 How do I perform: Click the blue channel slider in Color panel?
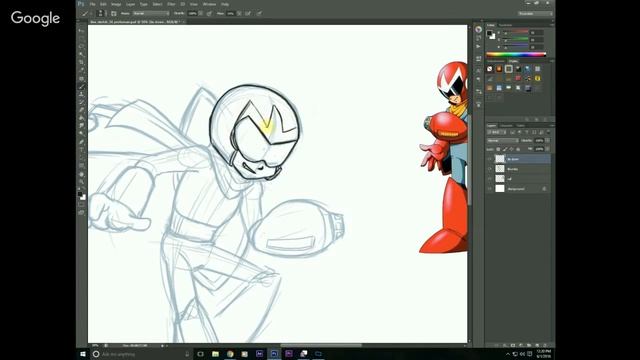click(x=517, y=47)
